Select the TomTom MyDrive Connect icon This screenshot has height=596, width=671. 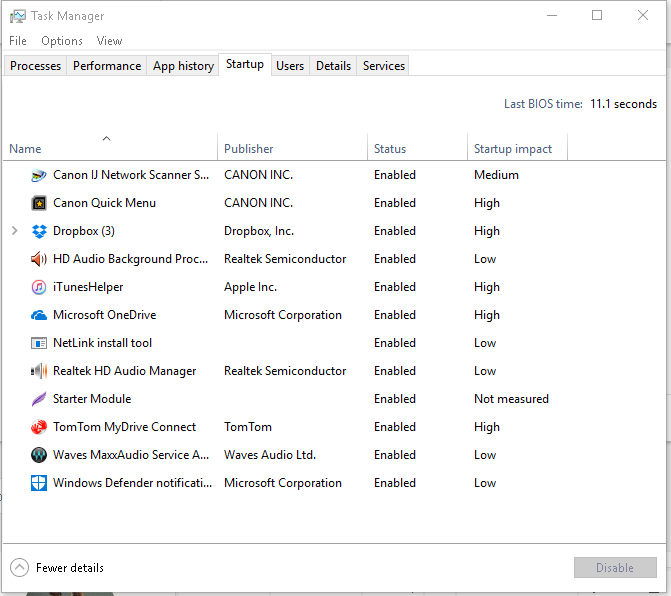39,427
